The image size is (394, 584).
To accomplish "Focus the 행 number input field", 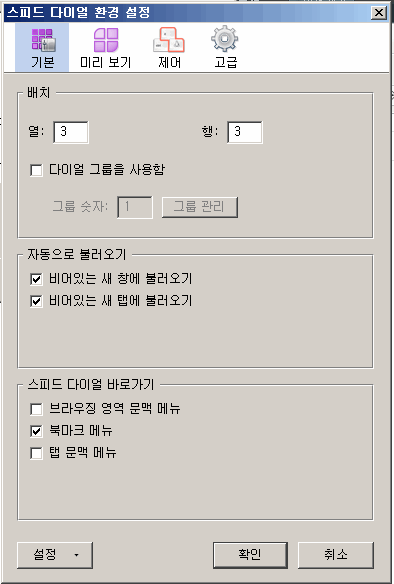I will [x=245, y=132].
